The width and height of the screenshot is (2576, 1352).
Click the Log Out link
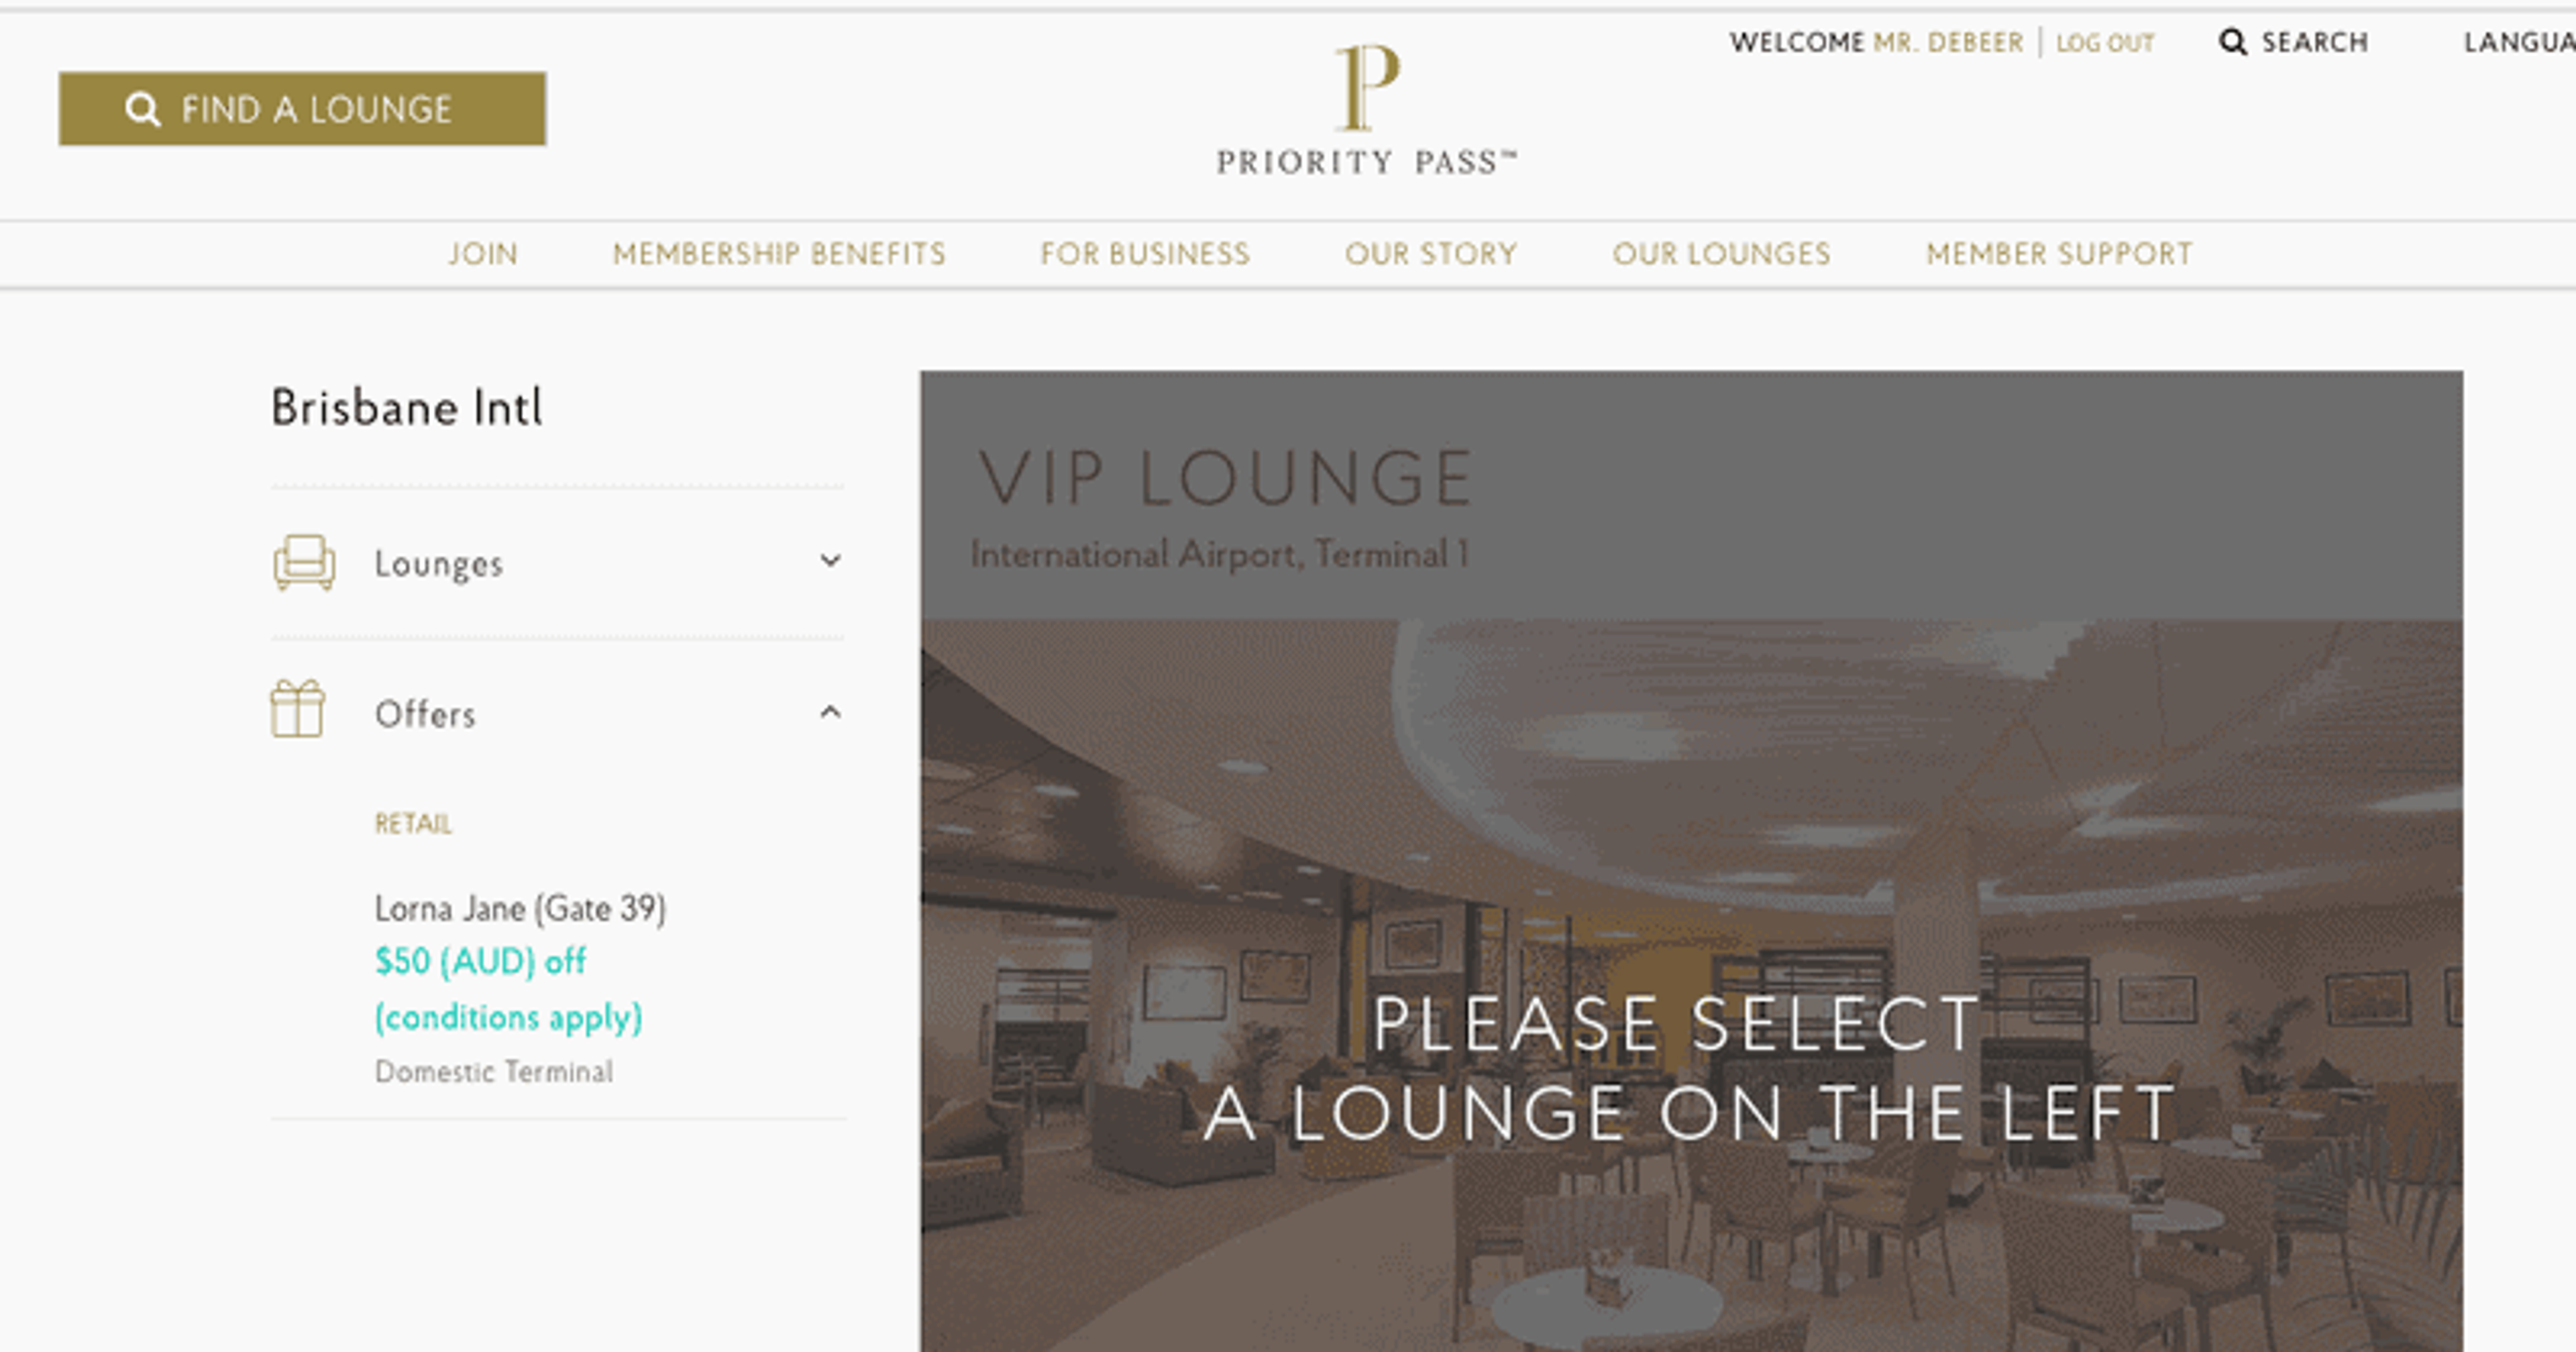click(2105, 43)
